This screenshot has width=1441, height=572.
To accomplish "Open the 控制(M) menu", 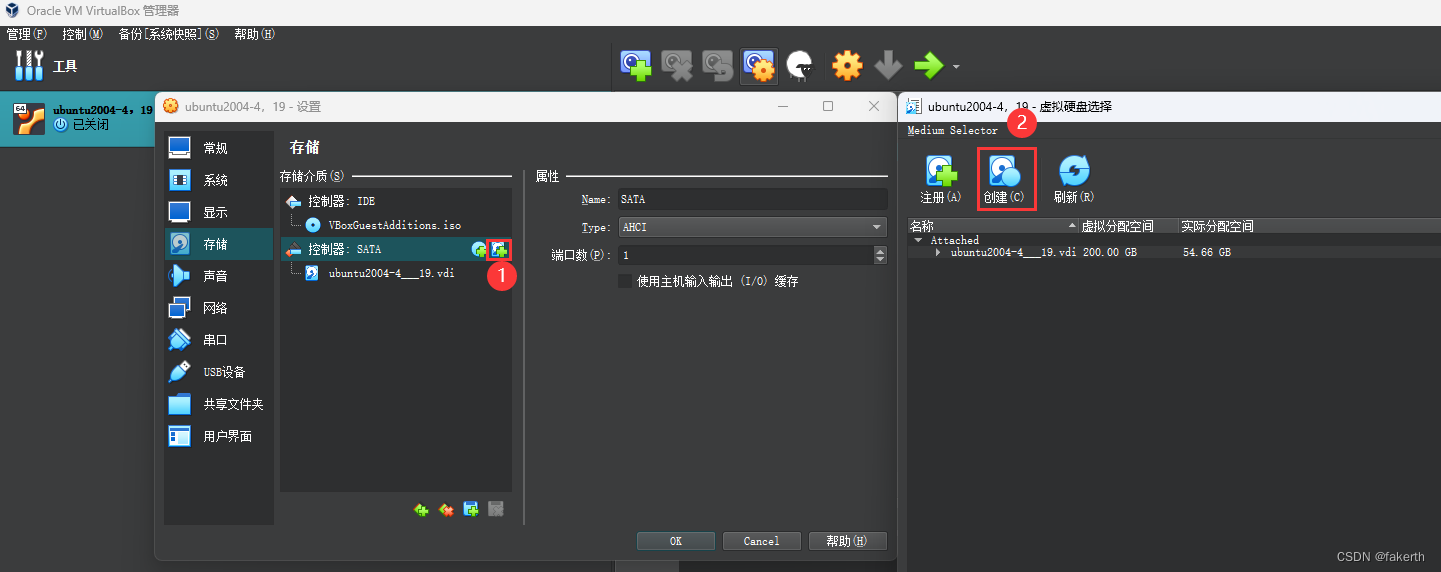I will [x=82, y=34].
